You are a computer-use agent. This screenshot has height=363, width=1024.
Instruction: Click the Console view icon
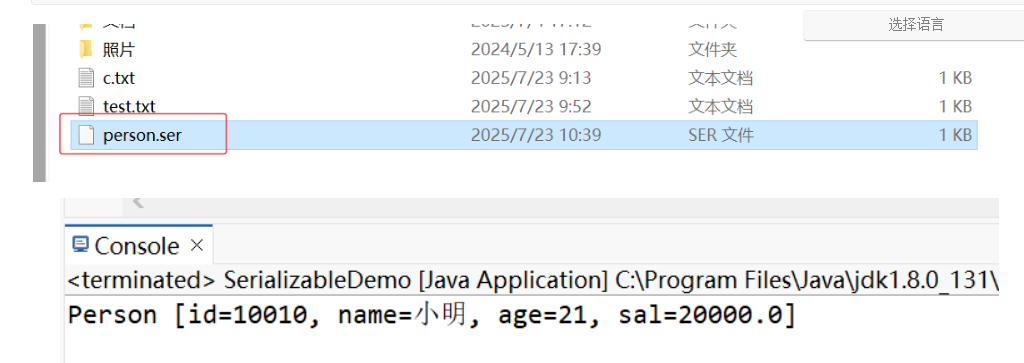[x=80, y=245]
